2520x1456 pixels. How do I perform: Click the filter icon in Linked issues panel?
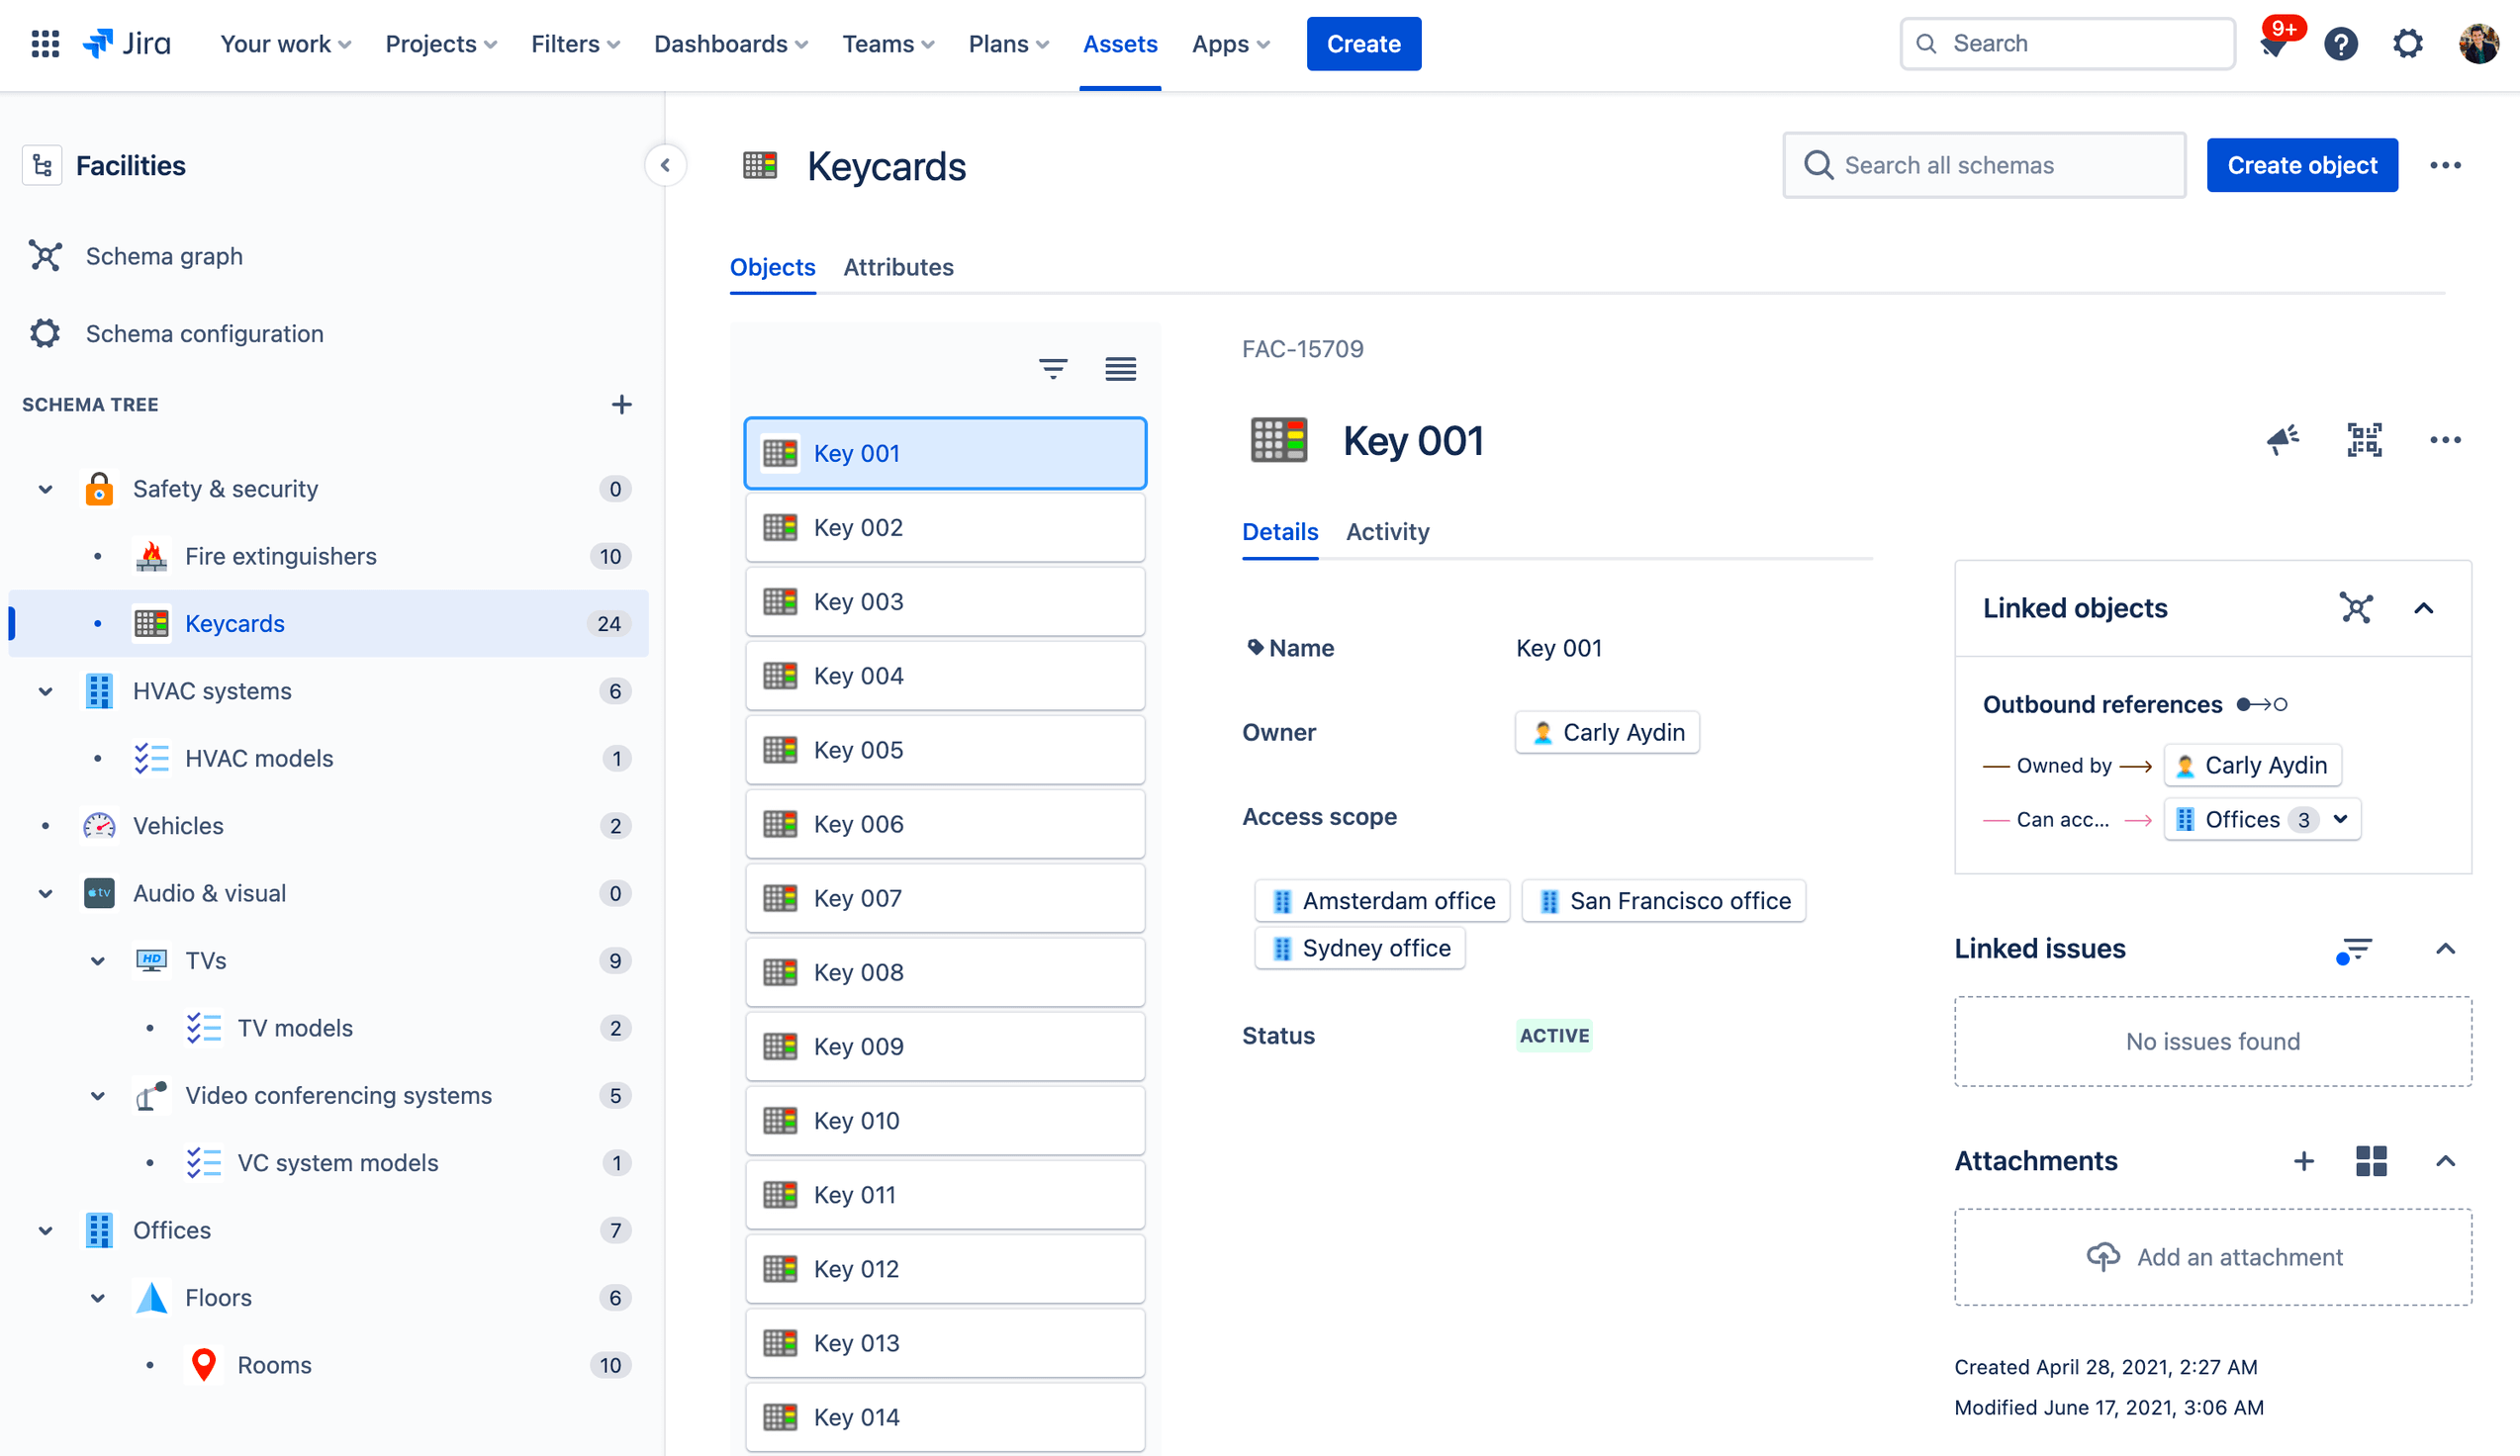pyautogui.click(x=2356, y=950)
